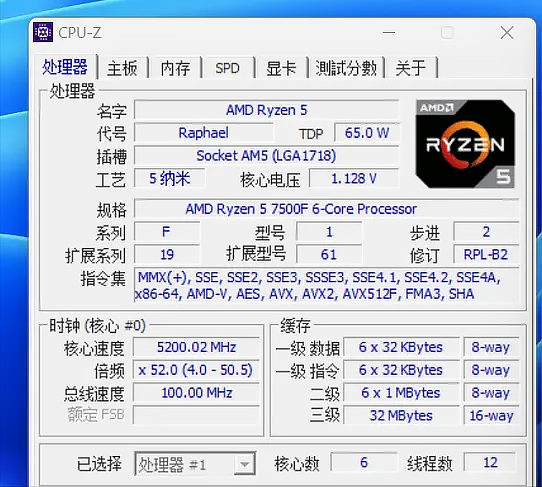Select the extended family value 19
This screenshot has width=542, height=487.
[x=167, y=255]
